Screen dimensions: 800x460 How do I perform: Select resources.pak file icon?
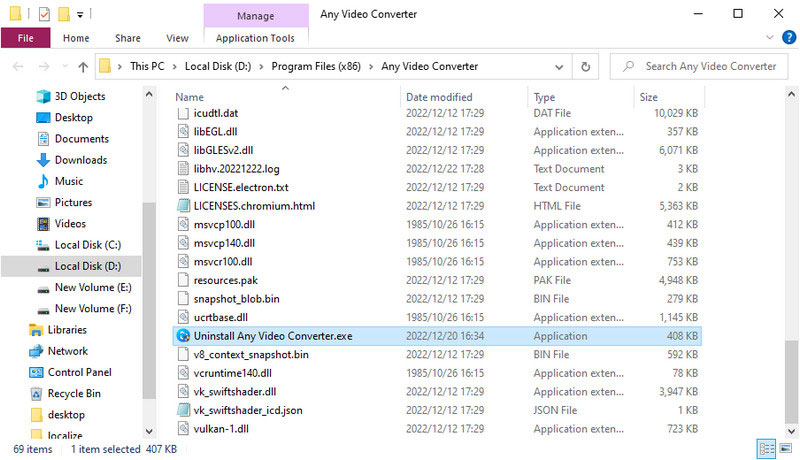tap(183, 280)
